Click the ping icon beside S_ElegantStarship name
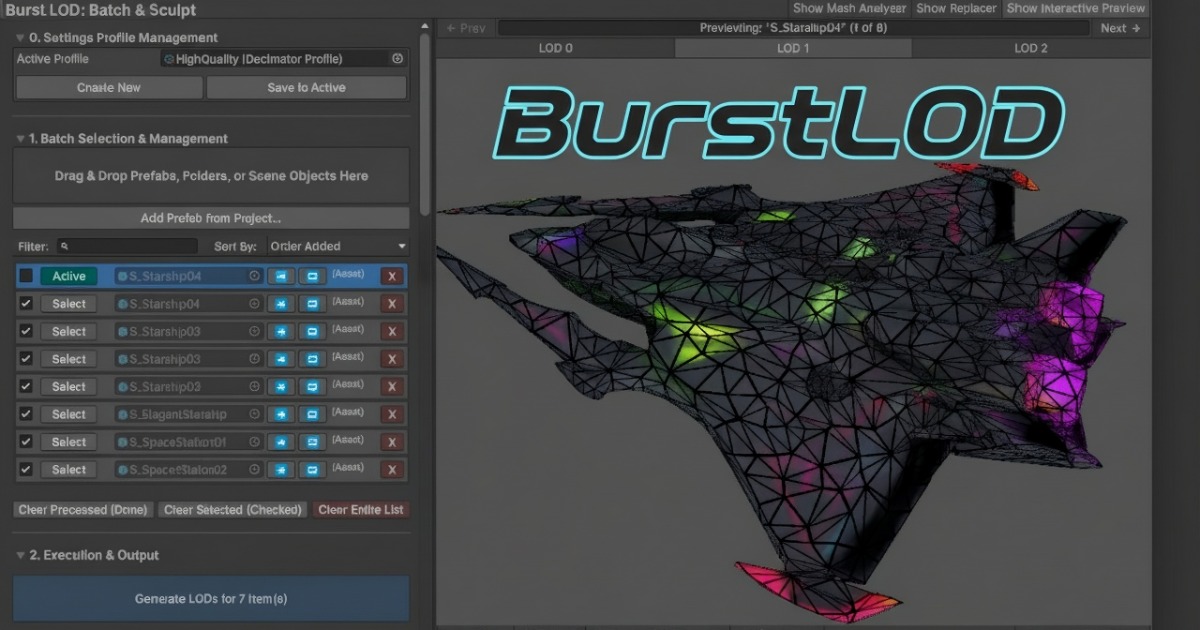The image size is (1200, 630). (254, 413)
